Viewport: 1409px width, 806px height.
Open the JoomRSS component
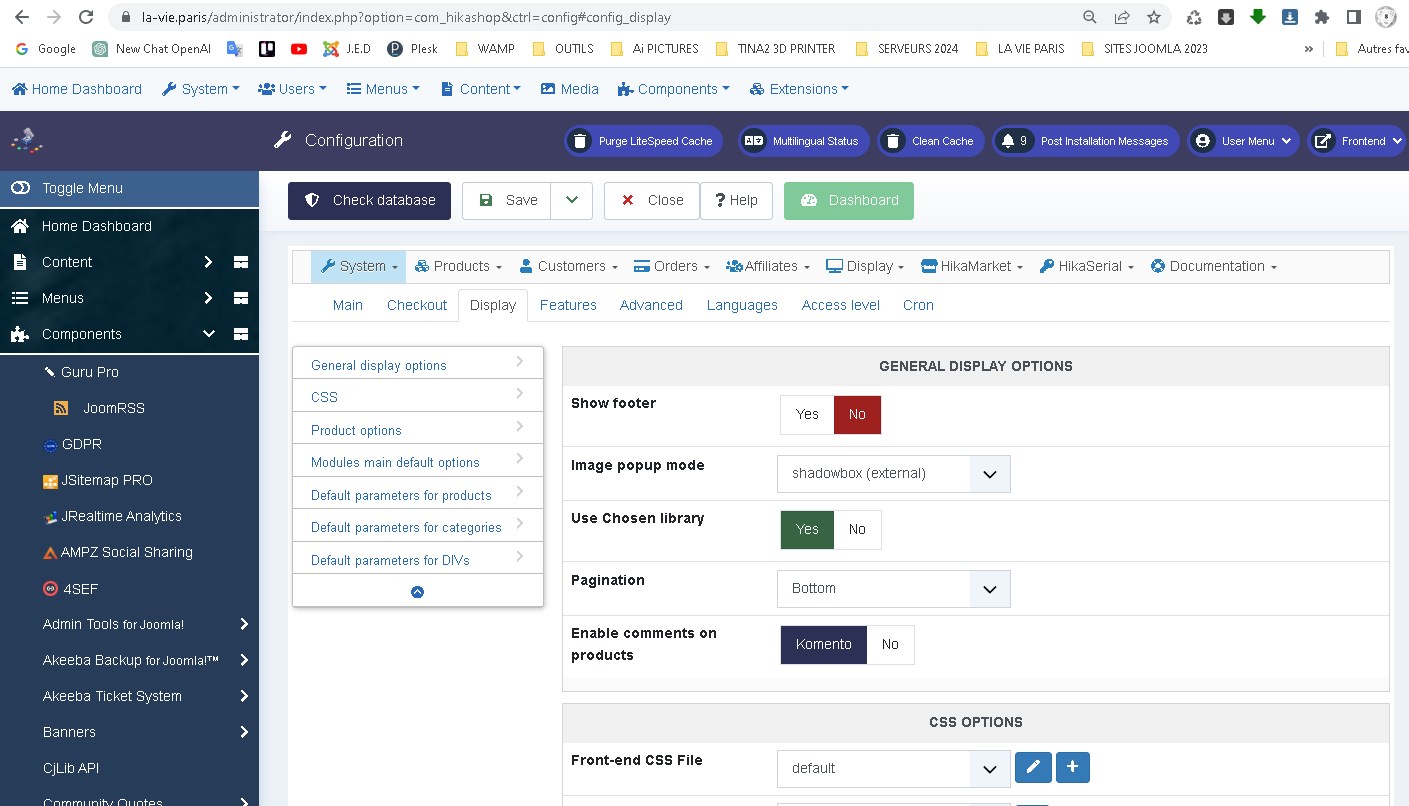click(x=99, y=408)
